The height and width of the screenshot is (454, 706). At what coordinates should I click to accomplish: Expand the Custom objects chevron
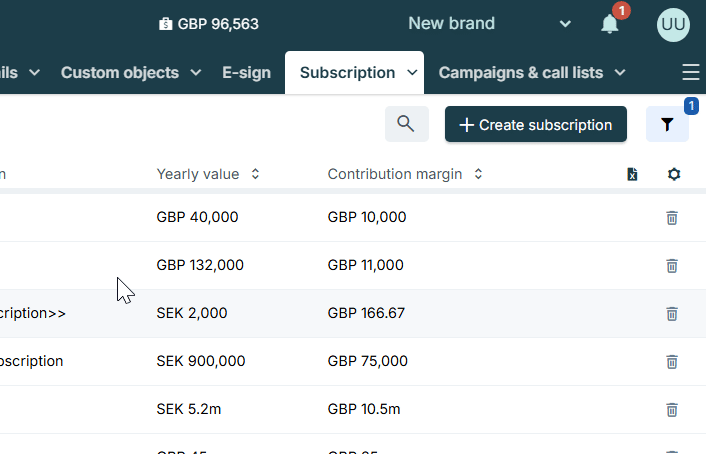coord(196,73)
